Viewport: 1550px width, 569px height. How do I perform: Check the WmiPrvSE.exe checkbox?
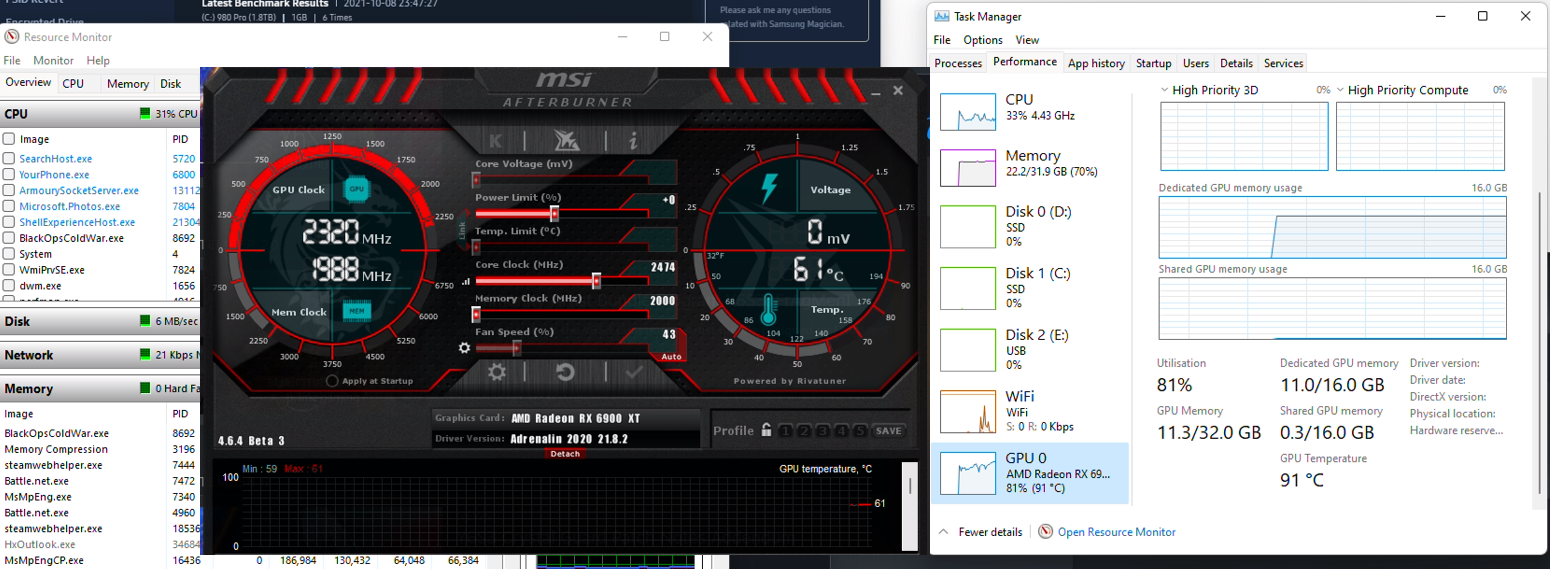[9, 270]
